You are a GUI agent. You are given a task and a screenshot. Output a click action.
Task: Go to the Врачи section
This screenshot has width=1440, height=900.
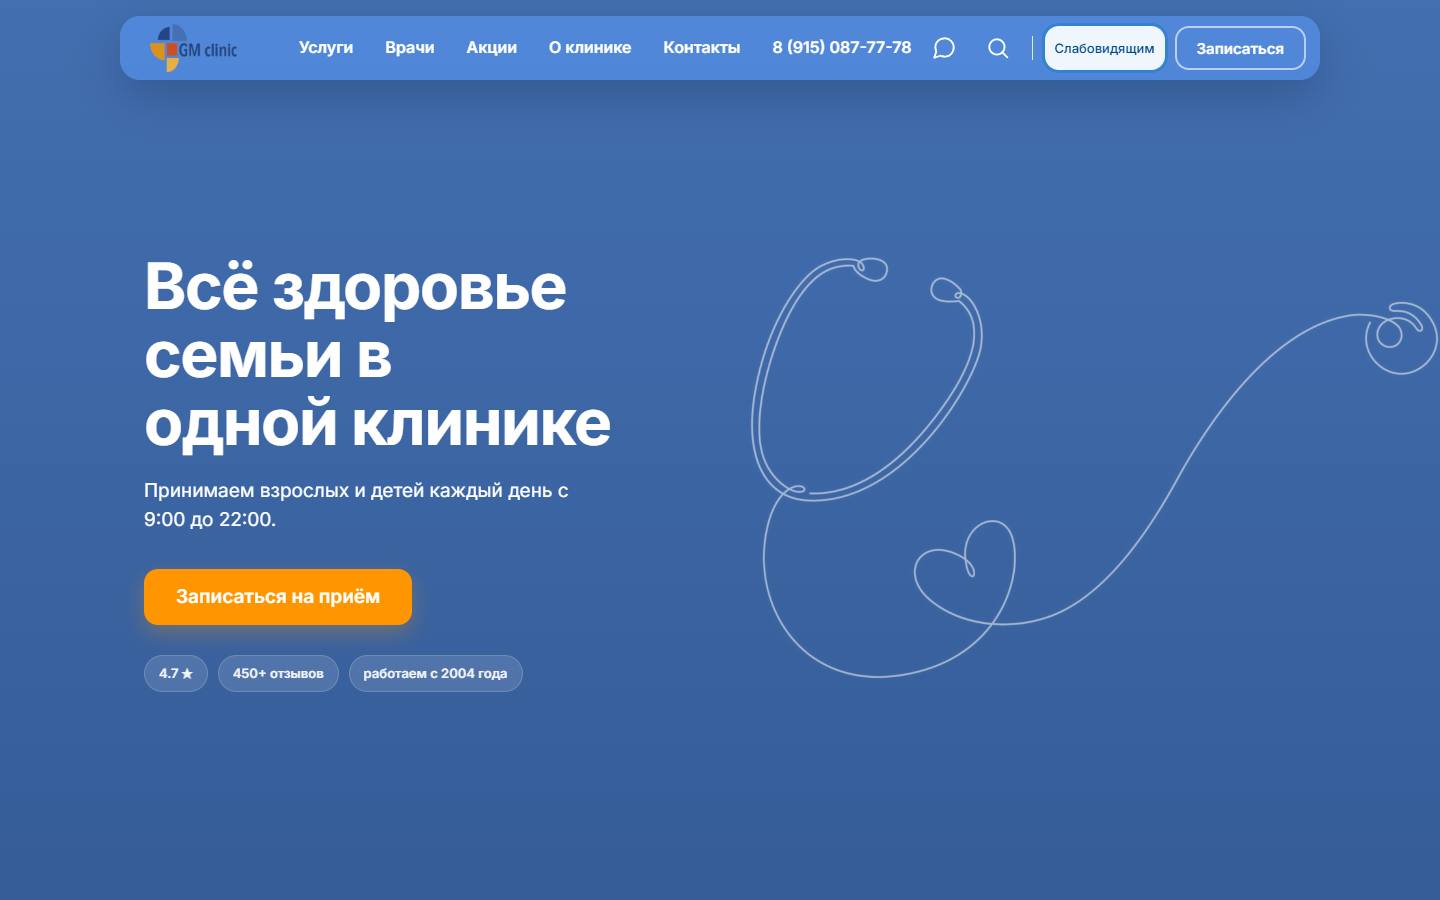tap(409, 47)
